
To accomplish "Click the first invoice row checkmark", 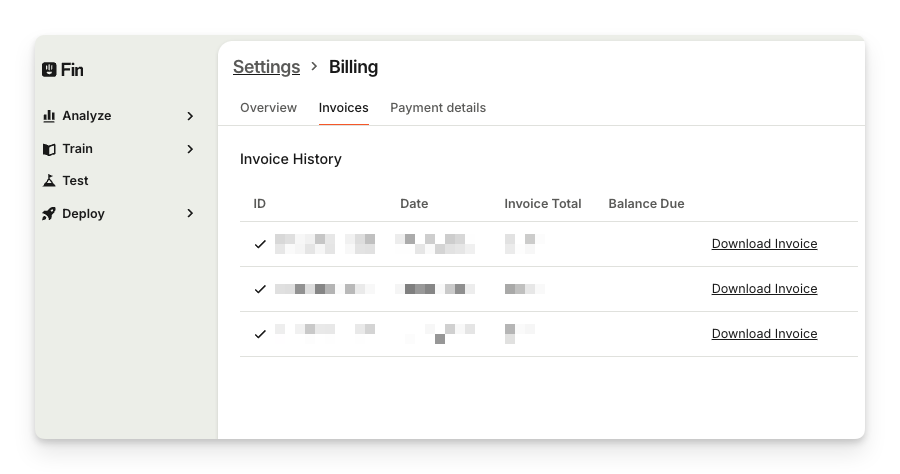I will click(260, 244).
